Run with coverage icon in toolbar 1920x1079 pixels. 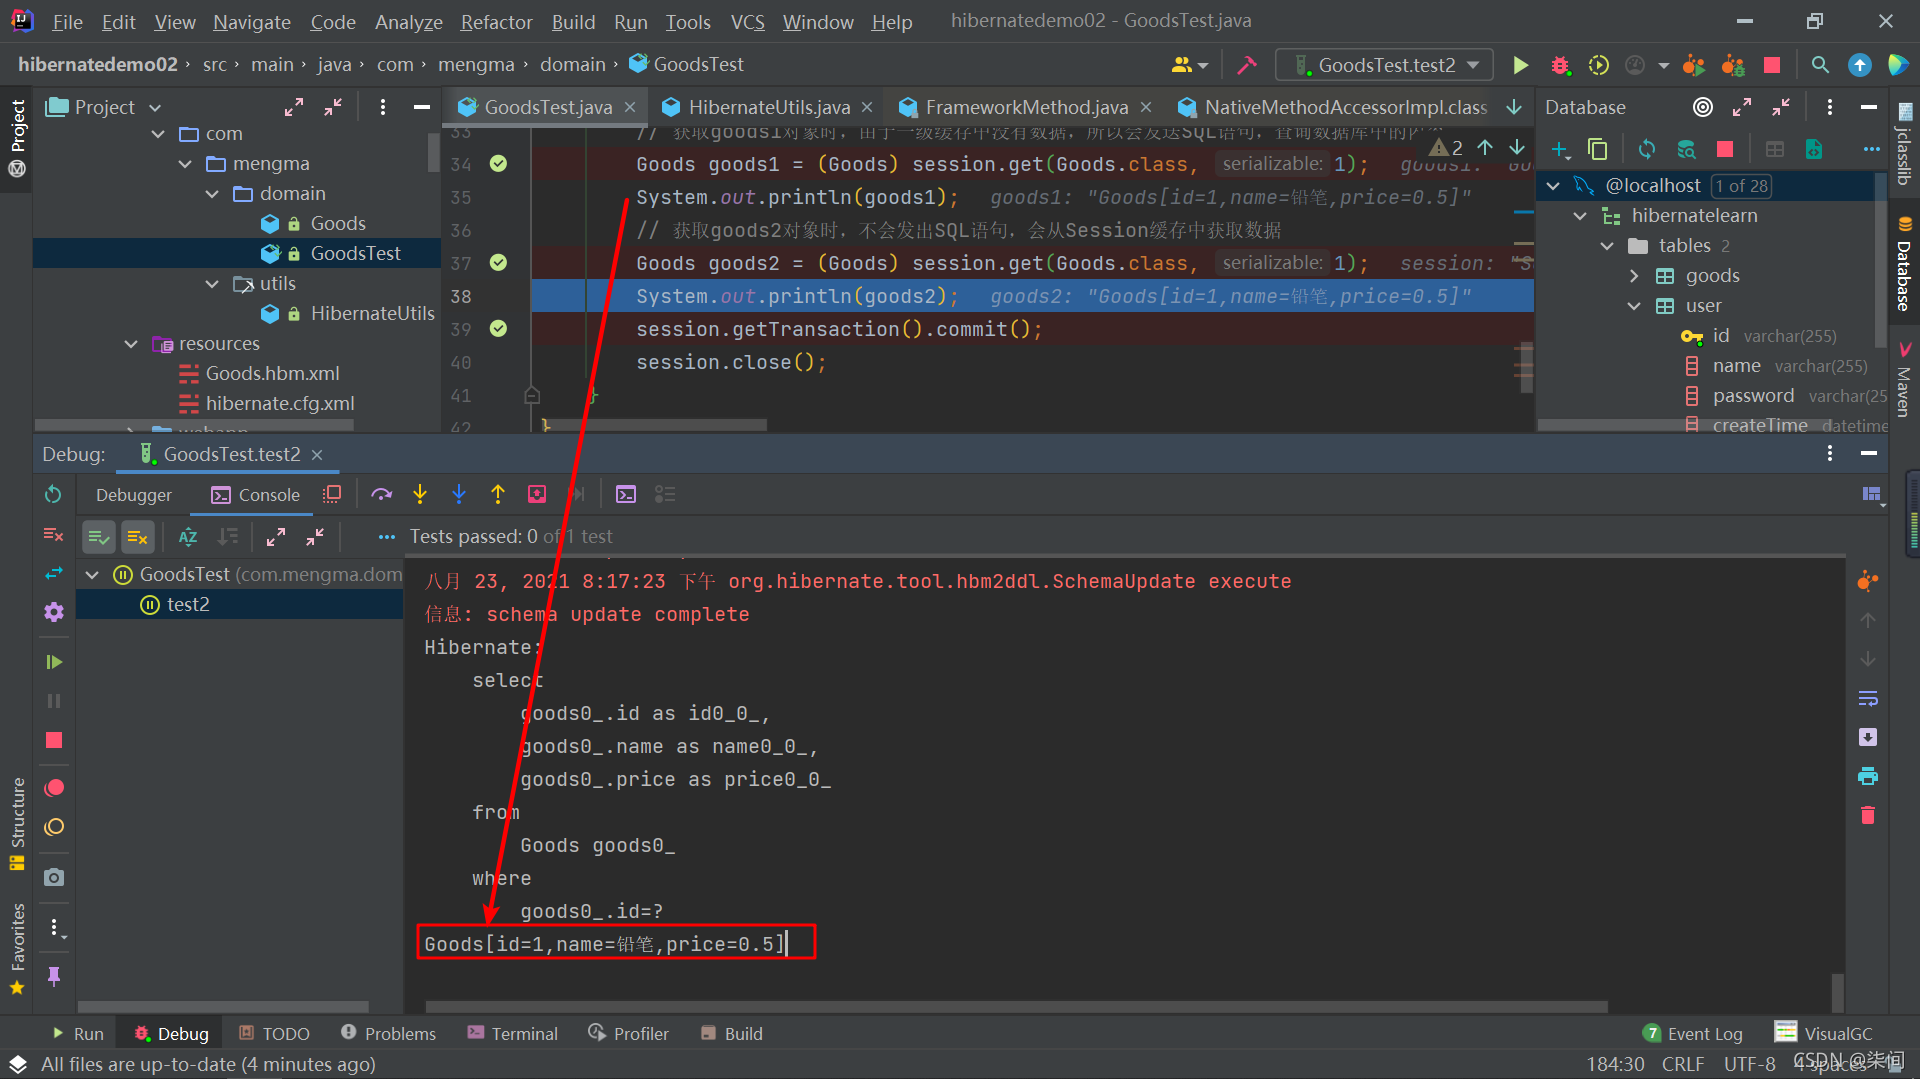(x=1599, y=65)
